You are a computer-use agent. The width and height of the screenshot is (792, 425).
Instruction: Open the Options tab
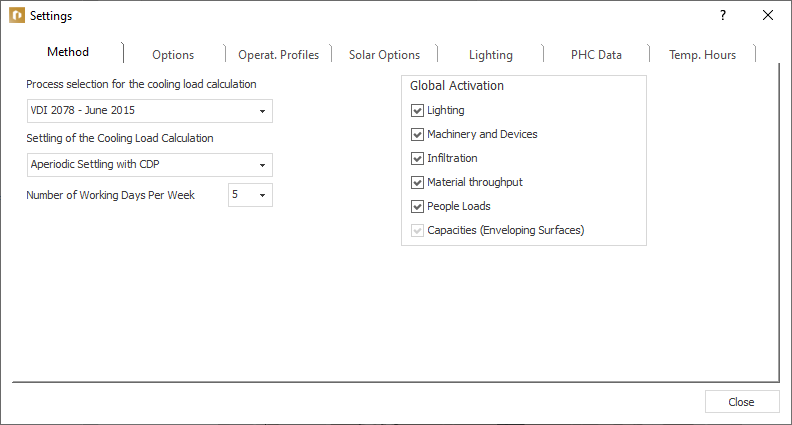pyautogui.click(x=173, y=55)
